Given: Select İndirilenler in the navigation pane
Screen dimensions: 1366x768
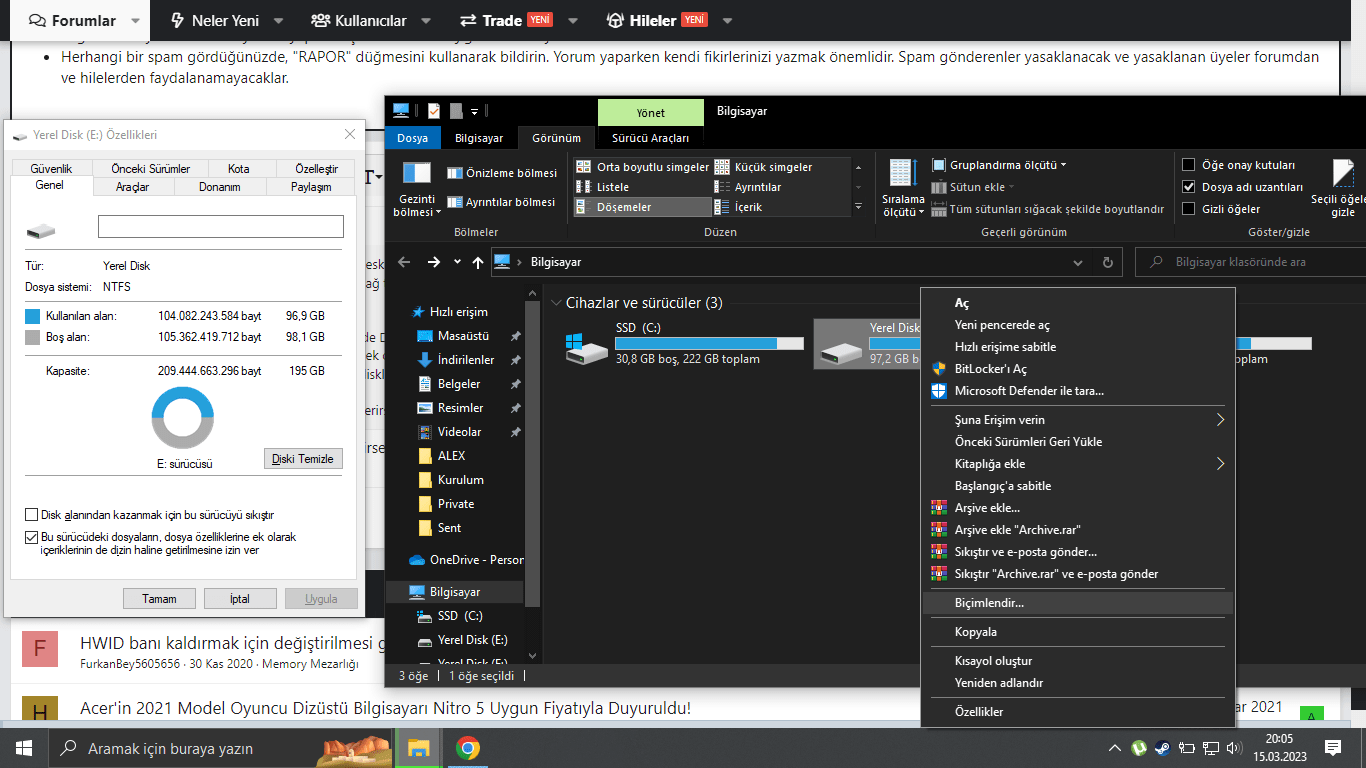Looking at the screenshot, I should (x=466, y=360).
